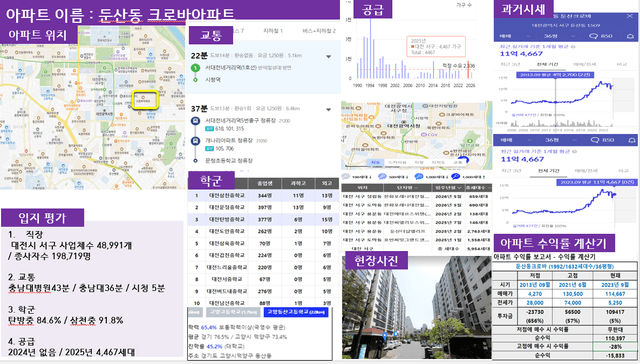The image size is (640, 364).
Task: Click the first blue bus stop icon
Action: pyautogui.click(x=196, y=121)
